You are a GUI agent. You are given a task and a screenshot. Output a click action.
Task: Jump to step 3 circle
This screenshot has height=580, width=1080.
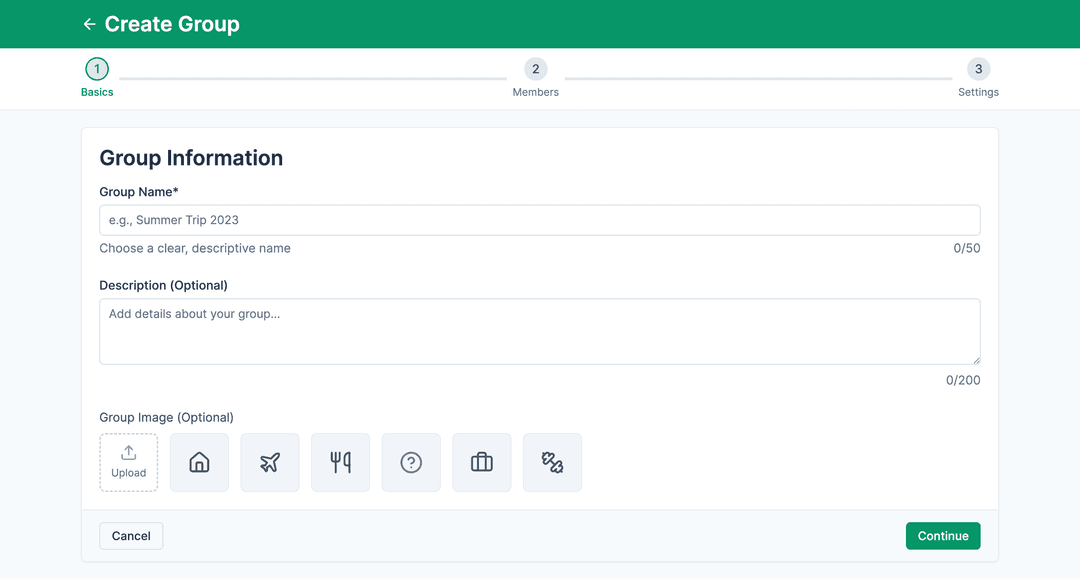tap(978, 69)
